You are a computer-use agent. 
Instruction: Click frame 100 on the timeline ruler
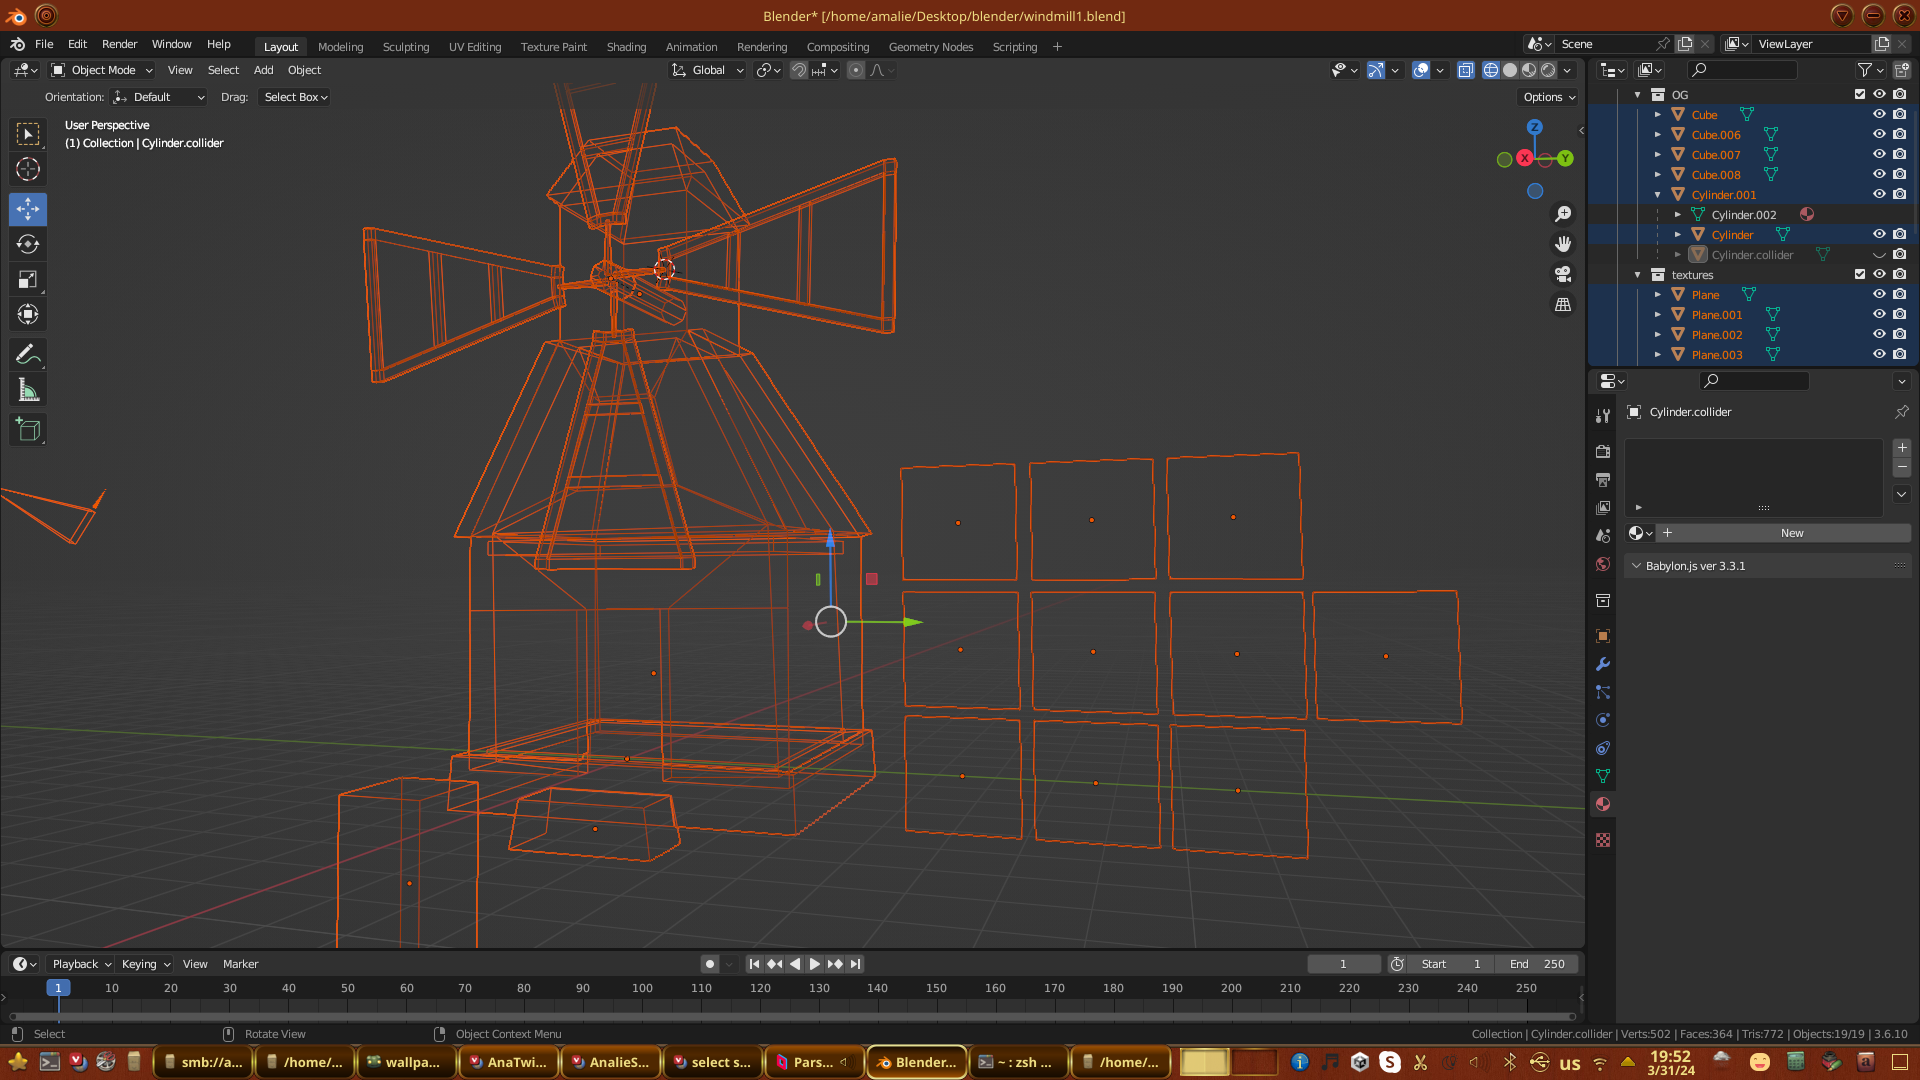coord(642,988)
